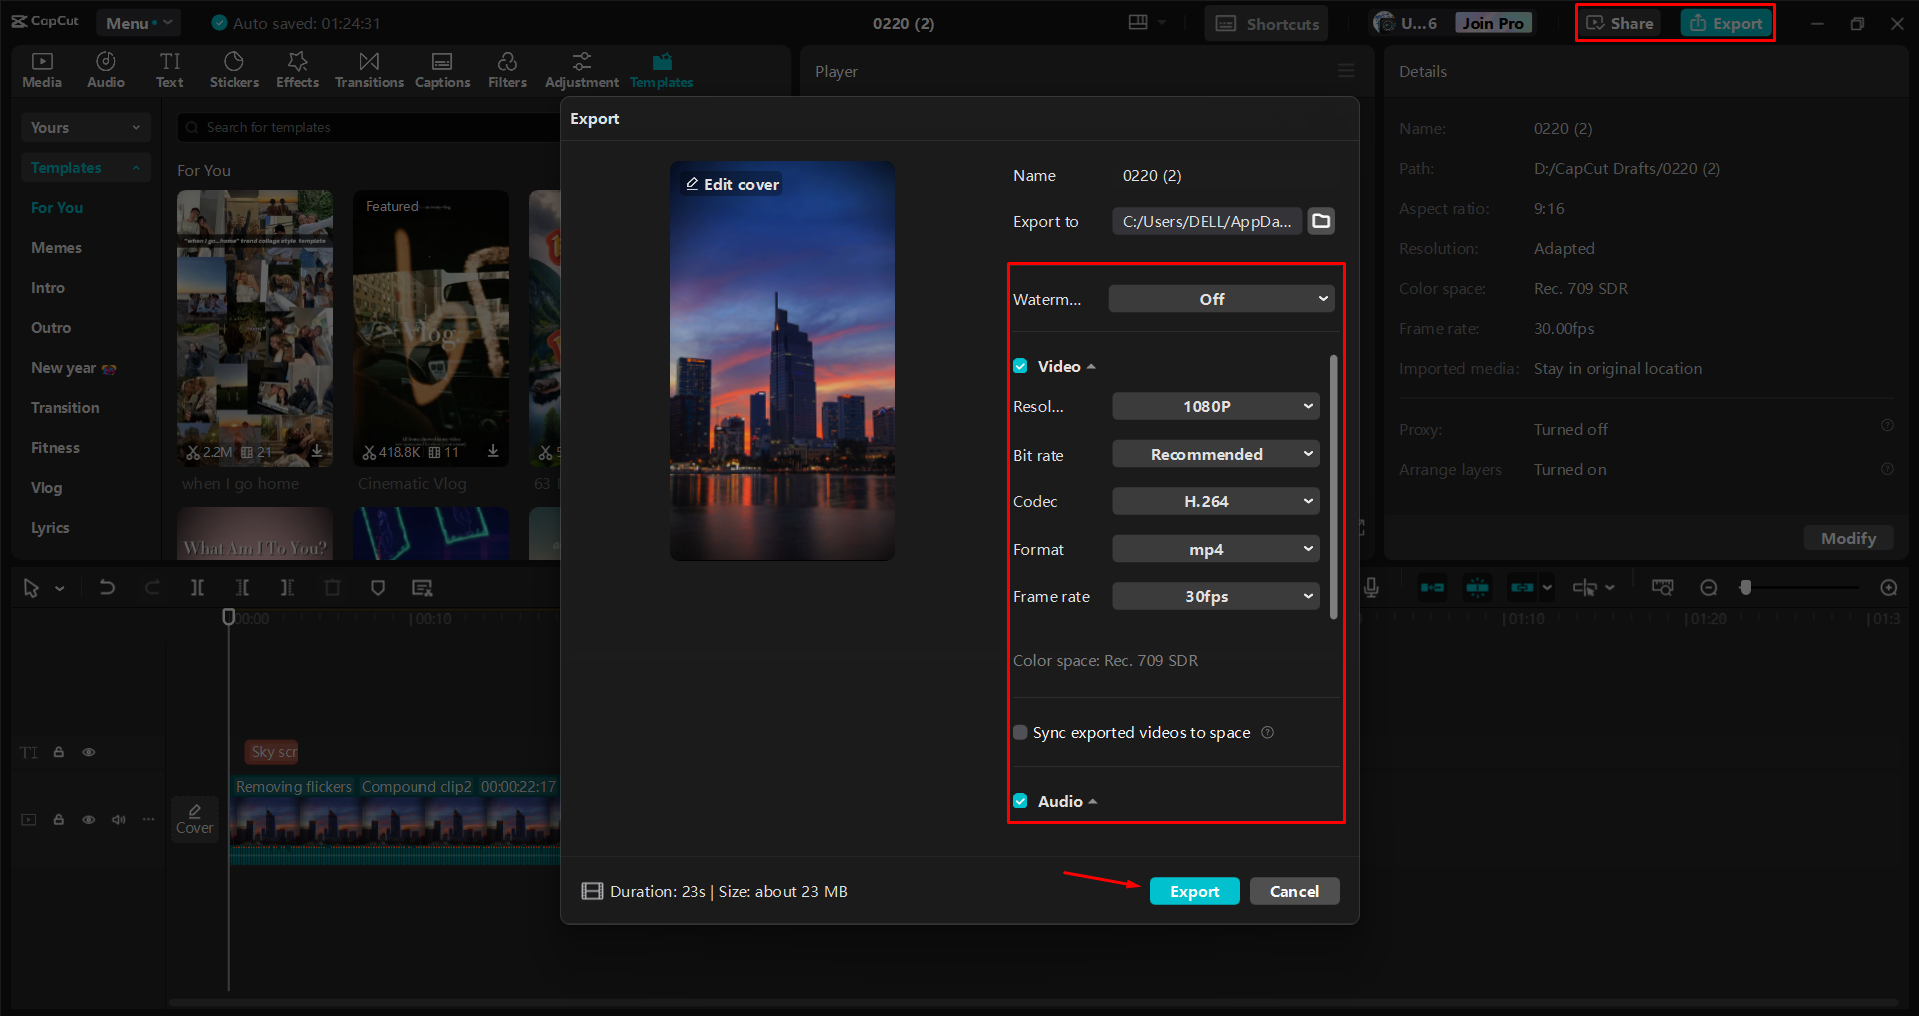Switch to the Transitions panel tab
1919x1016 pixels.
(368, 69)
